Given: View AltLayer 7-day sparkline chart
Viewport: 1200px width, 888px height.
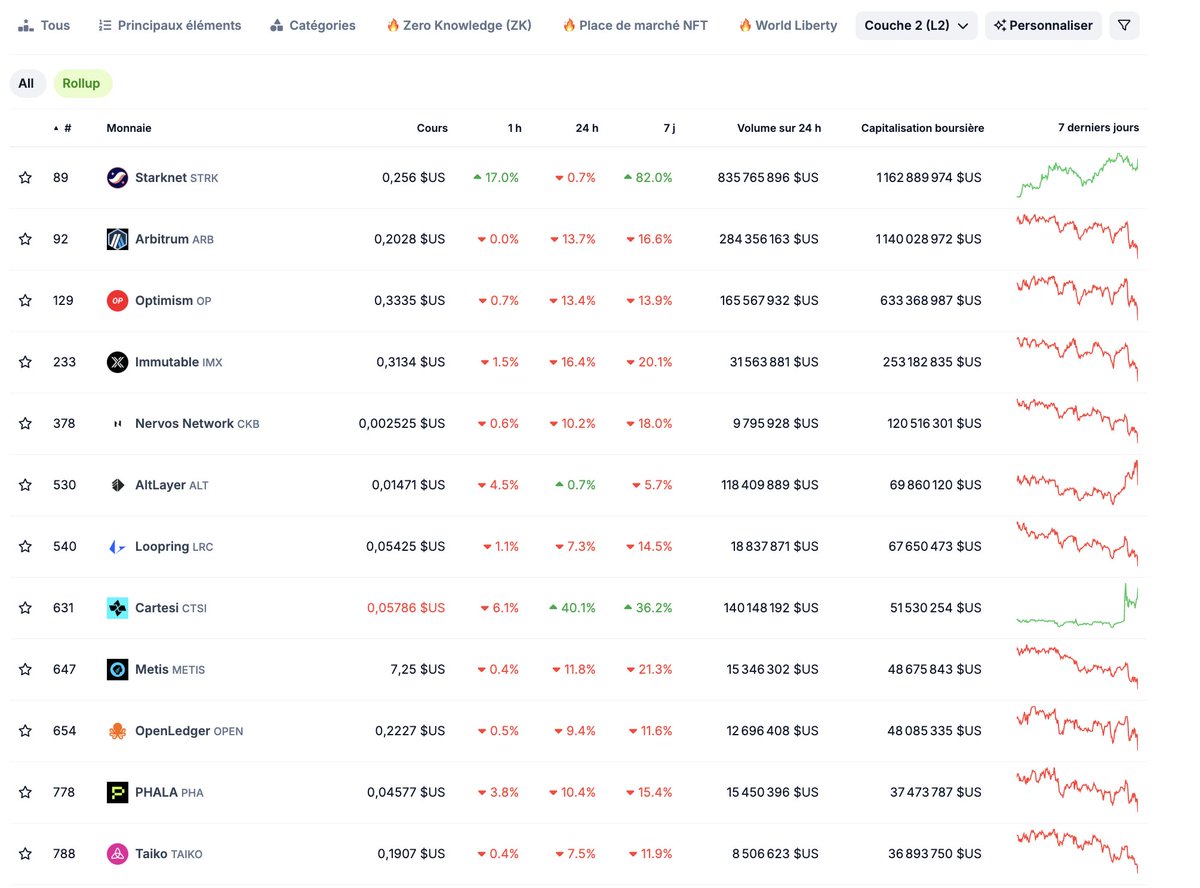Looking at the screenshot, I should (1078, 483).
